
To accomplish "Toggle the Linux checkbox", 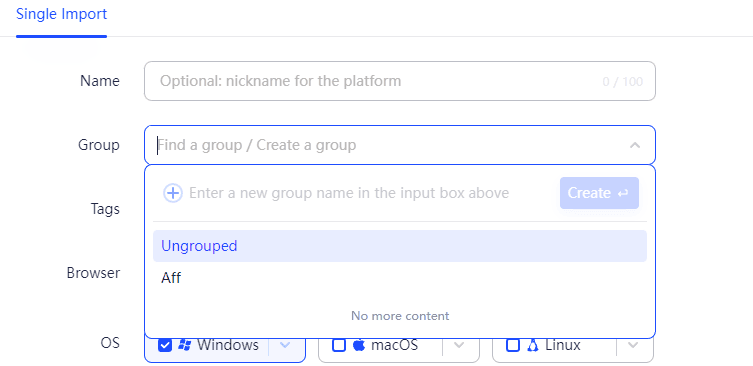I will [x=513, y=345].
